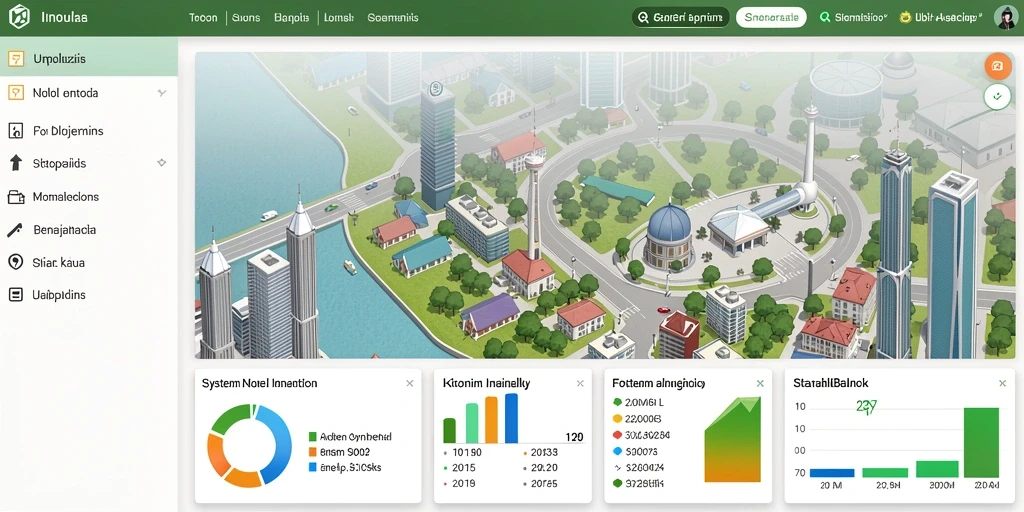The width and height of the screenshot is (1024, 512).
Task: Close the System Nolel Innention card
Action: click(x=409, y=383)
